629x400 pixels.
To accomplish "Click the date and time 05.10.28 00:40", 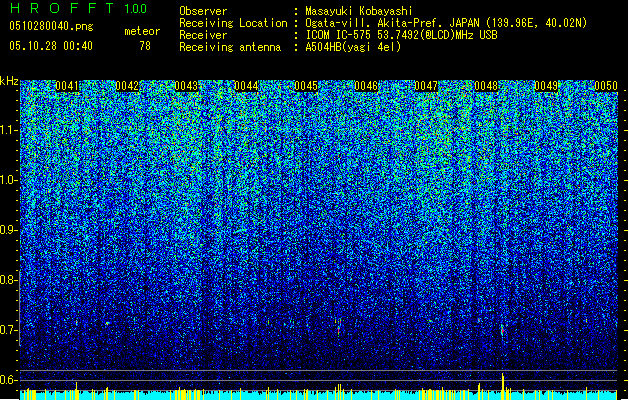I will (51, 46).
